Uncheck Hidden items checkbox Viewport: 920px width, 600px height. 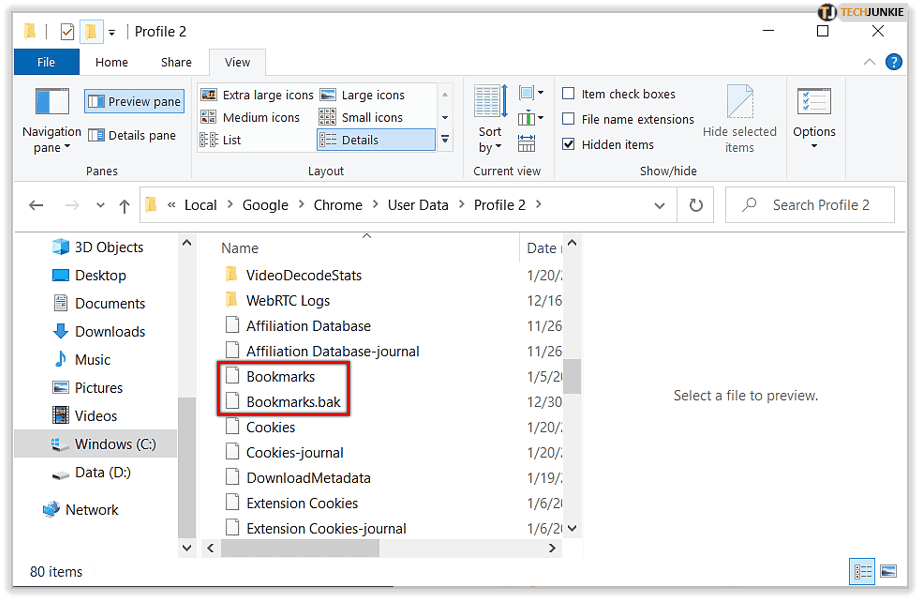click(568, 144)
